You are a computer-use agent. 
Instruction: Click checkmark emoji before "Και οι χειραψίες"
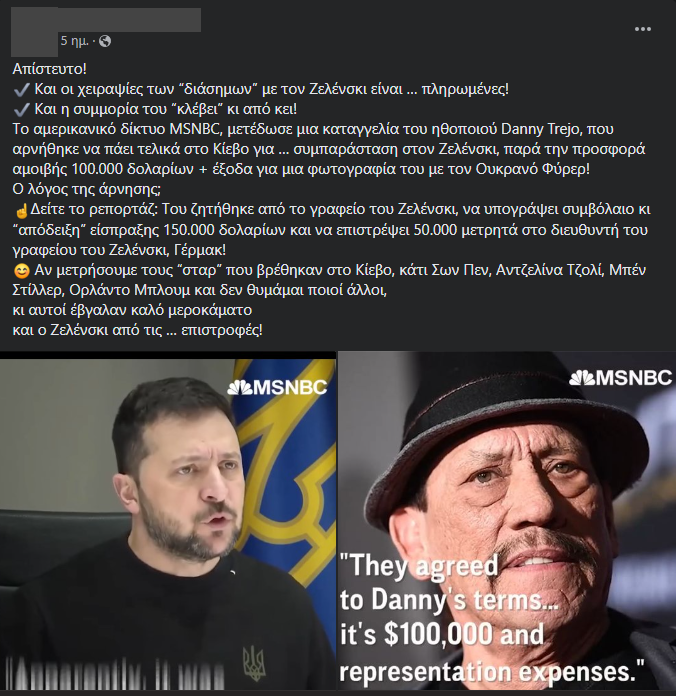[x=21, y=90]
